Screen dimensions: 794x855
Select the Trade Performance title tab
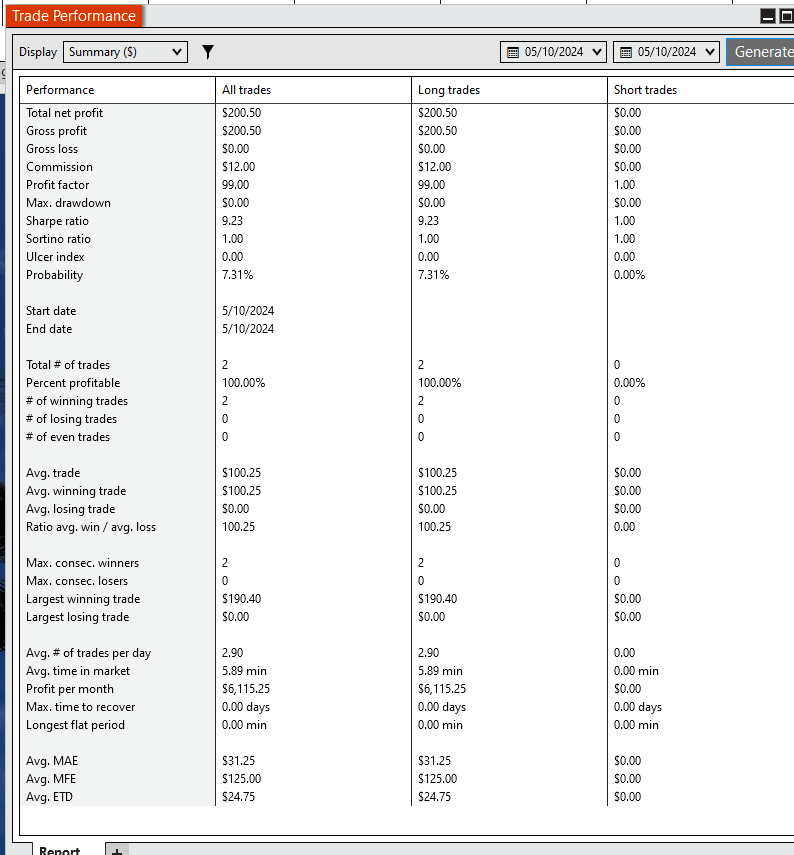pos(74,16)
